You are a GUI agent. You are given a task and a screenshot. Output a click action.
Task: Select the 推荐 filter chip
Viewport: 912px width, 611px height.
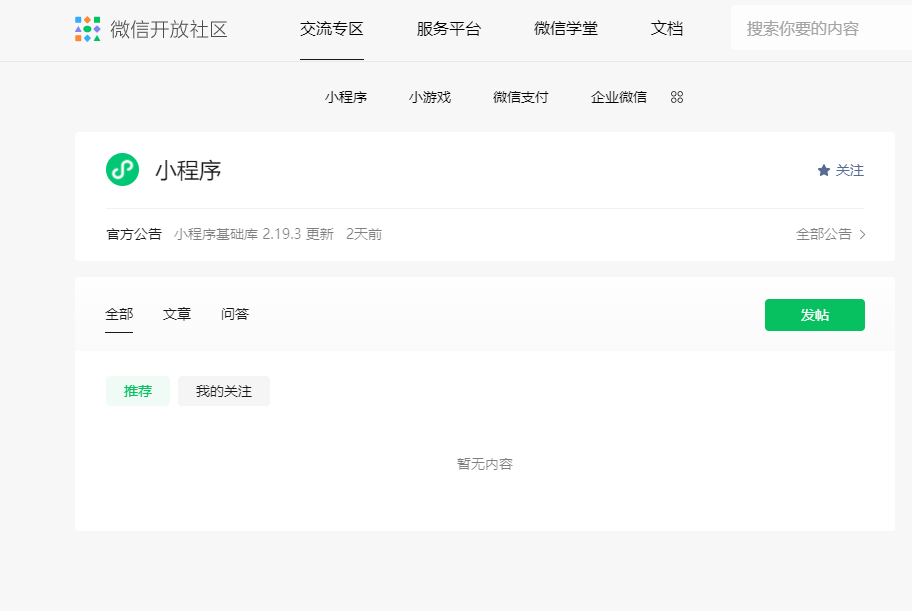coord(138,391)
